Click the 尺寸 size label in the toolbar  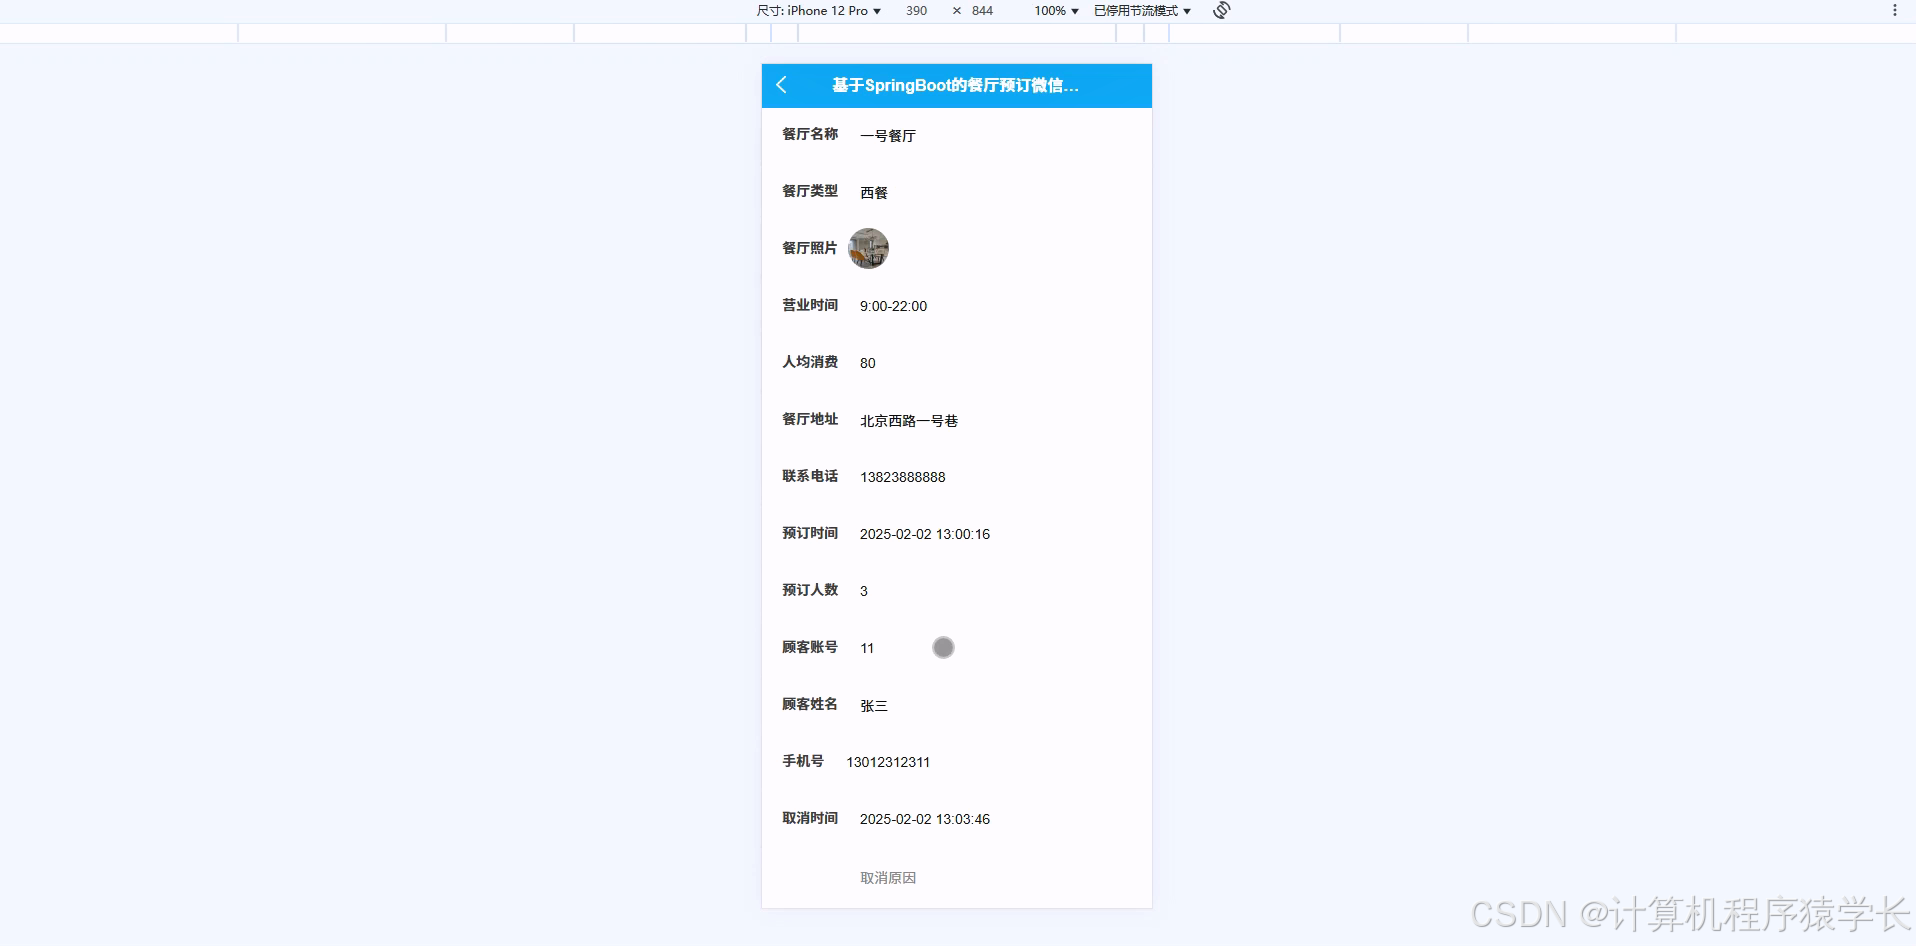767,11
